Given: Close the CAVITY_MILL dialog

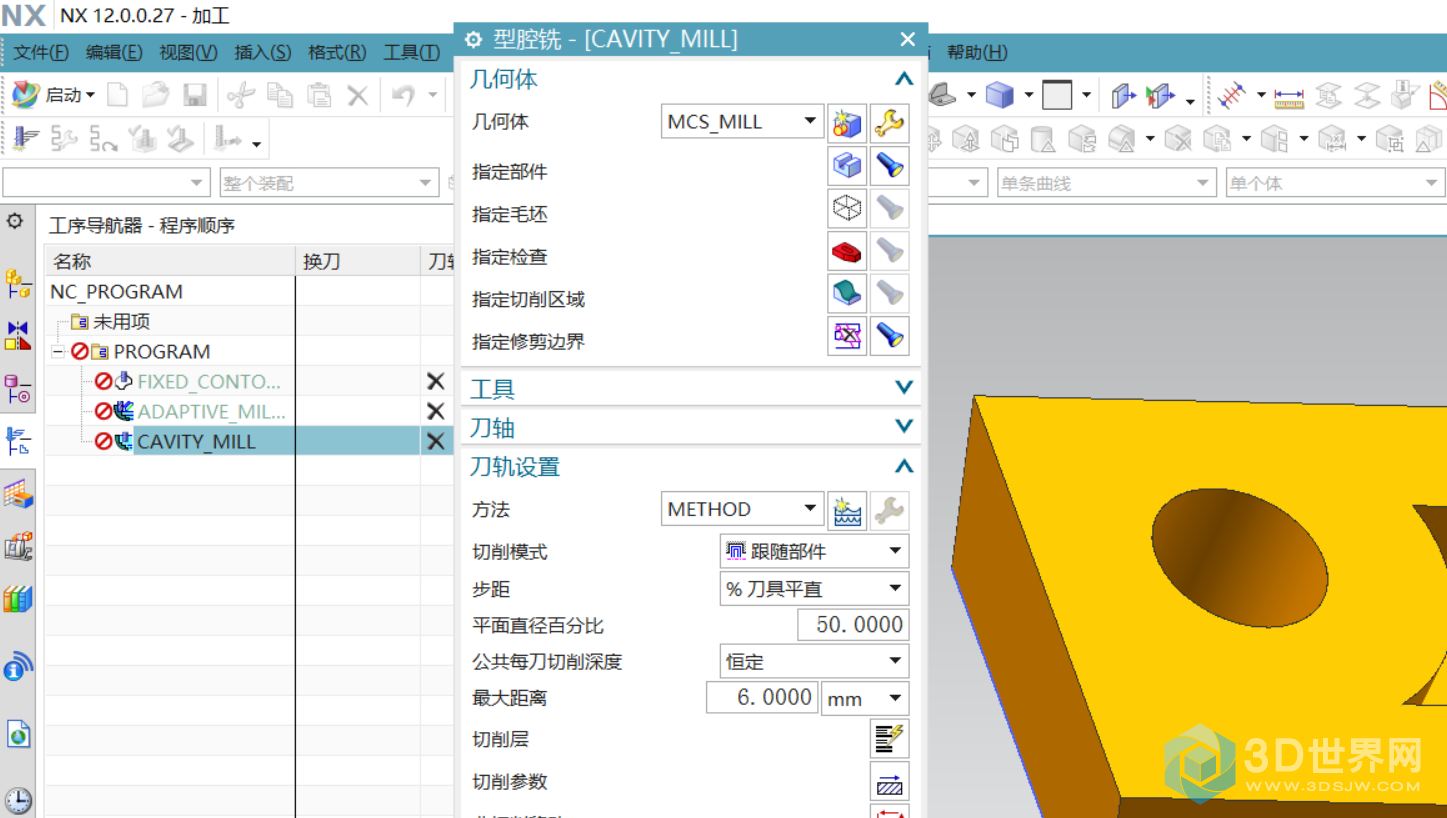Looking at the screenshot, I should point(907,39).
